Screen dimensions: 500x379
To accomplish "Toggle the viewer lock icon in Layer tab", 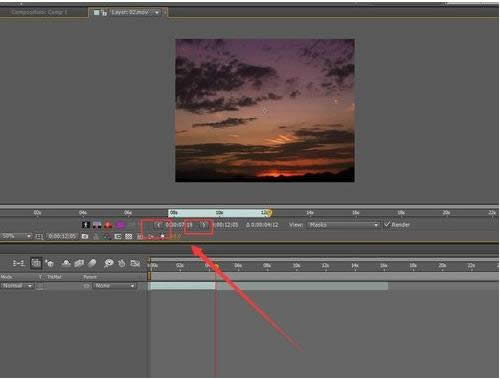I will click(x=104, y=13).
